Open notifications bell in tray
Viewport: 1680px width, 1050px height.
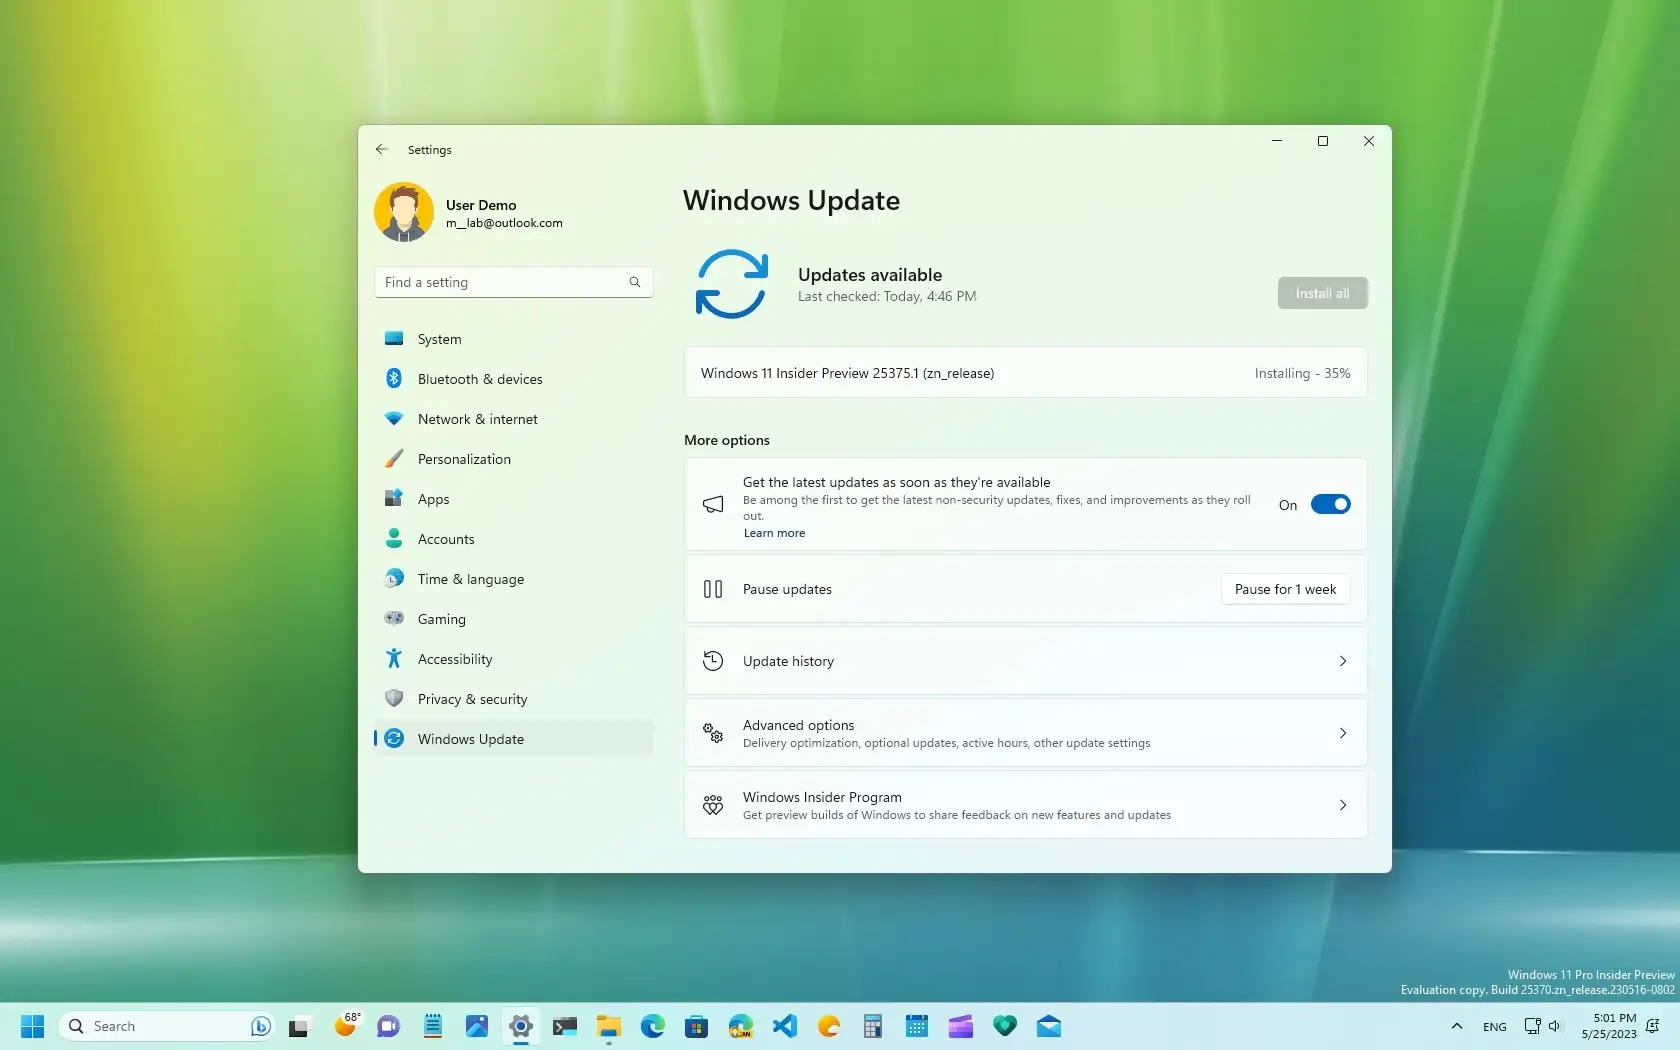[1653, 1026]
